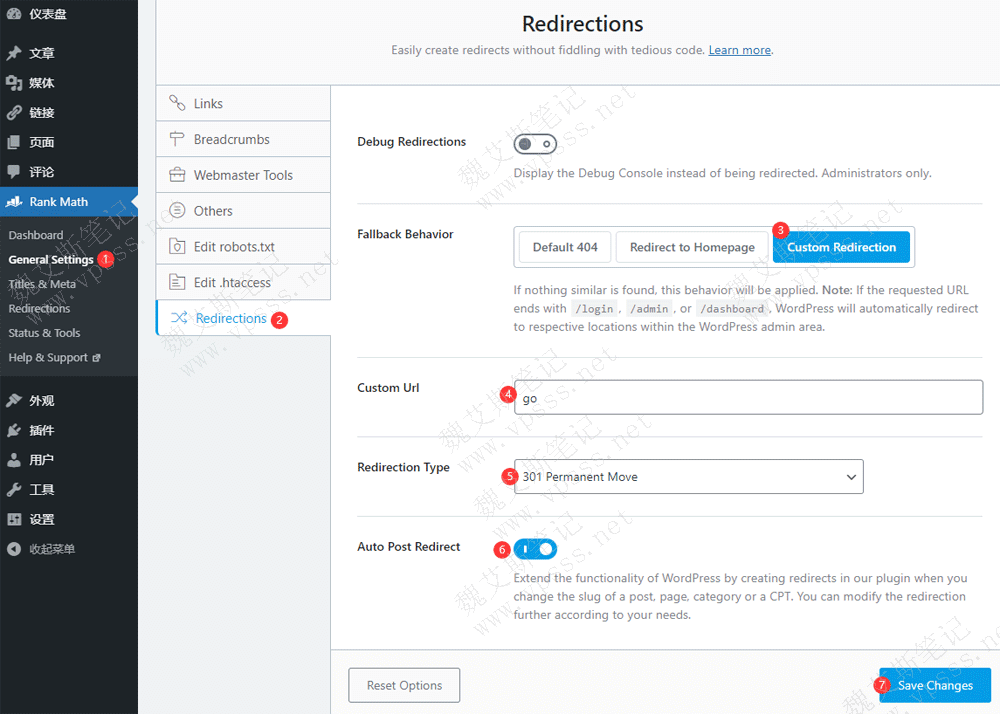Viewport: 1000px width, 714px height.
Task: Go to Titles & Meta submenu
Action: [x=42, y=284]
